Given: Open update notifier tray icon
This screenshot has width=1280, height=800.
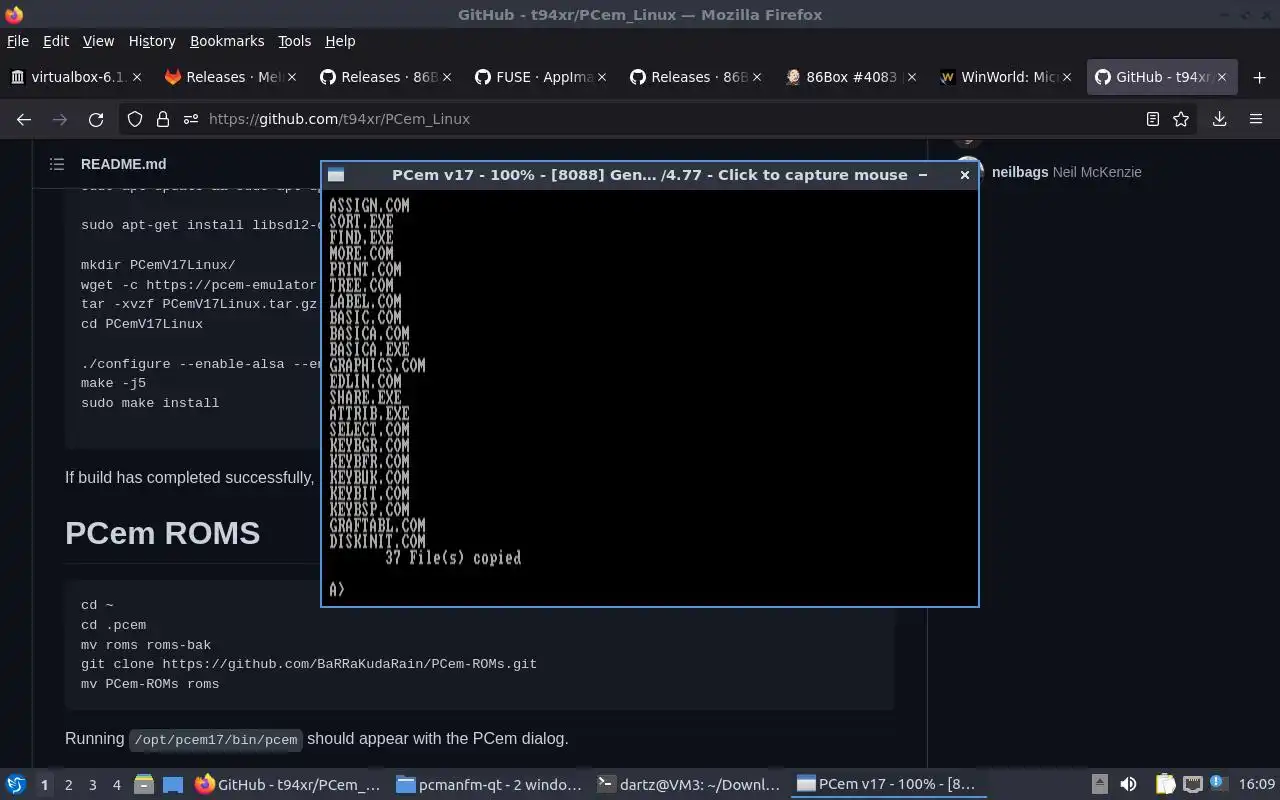Looking at the screenshot, I should pyautogui.click(x=1217, y=784).
